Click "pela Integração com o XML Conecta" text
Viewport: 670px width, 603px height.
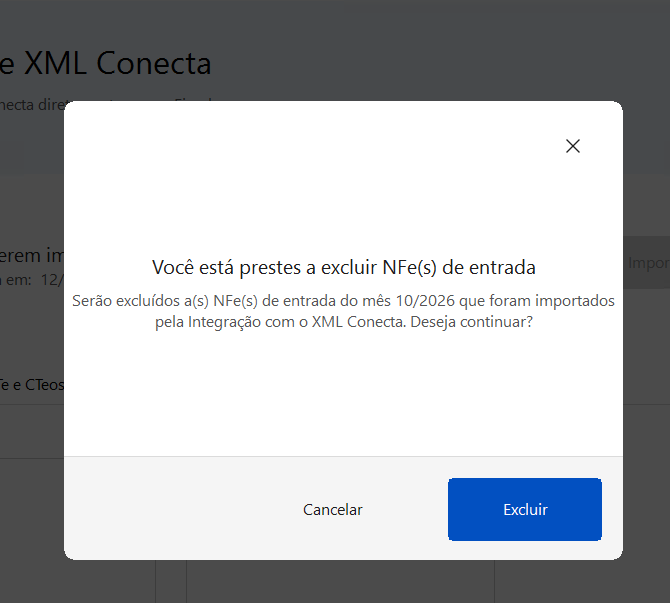click(280, 322)
